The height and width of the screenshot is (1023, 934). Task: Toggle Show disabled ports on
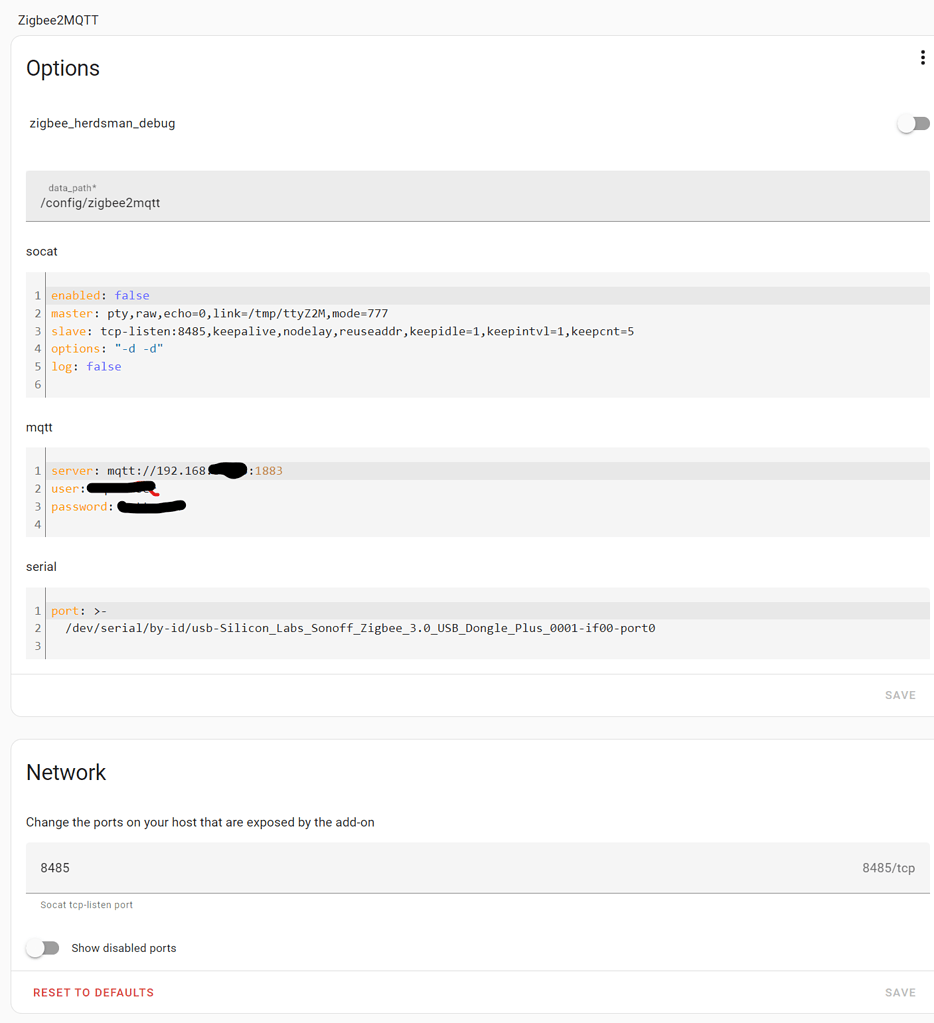click(42, 947)
